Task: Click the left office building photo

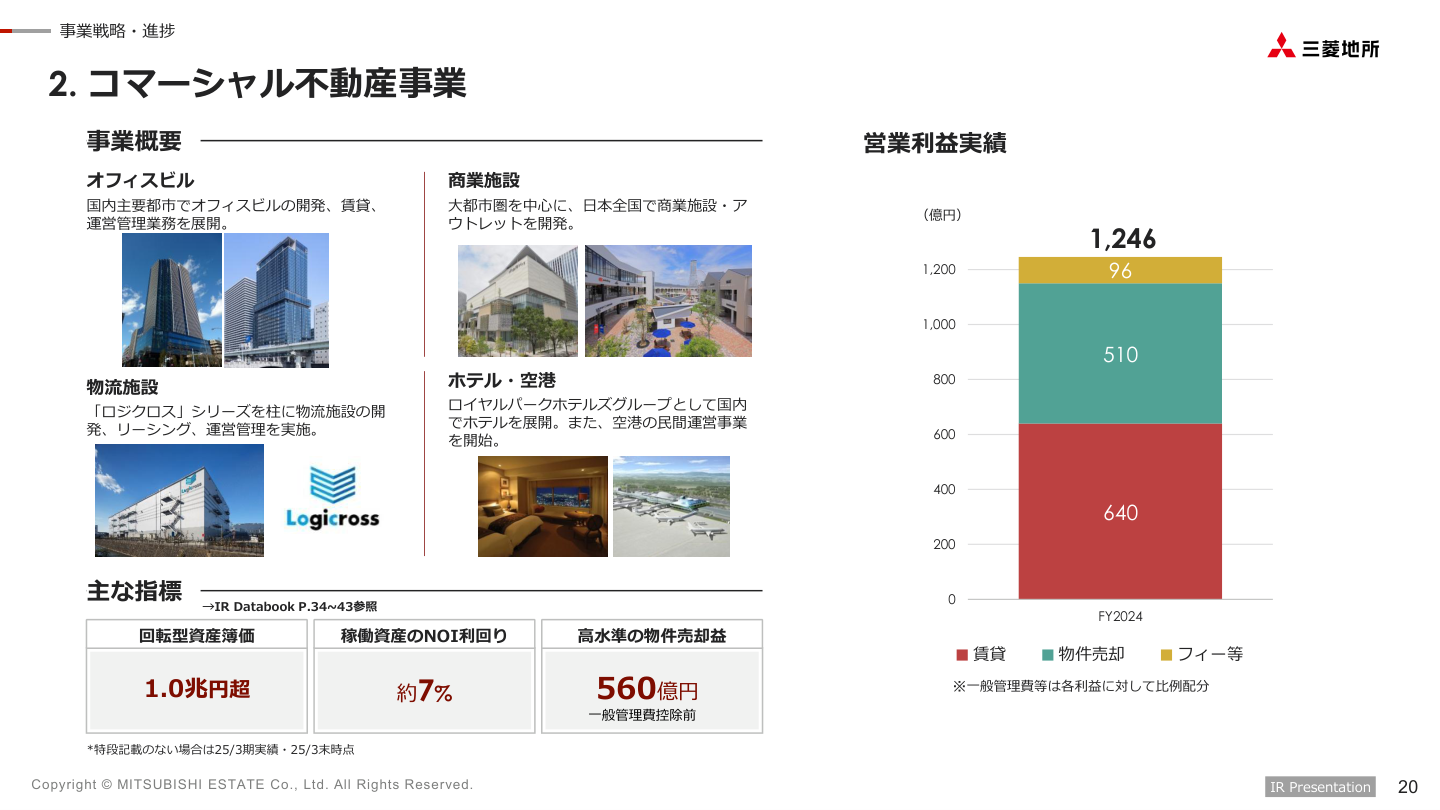Action: point(171,300)
